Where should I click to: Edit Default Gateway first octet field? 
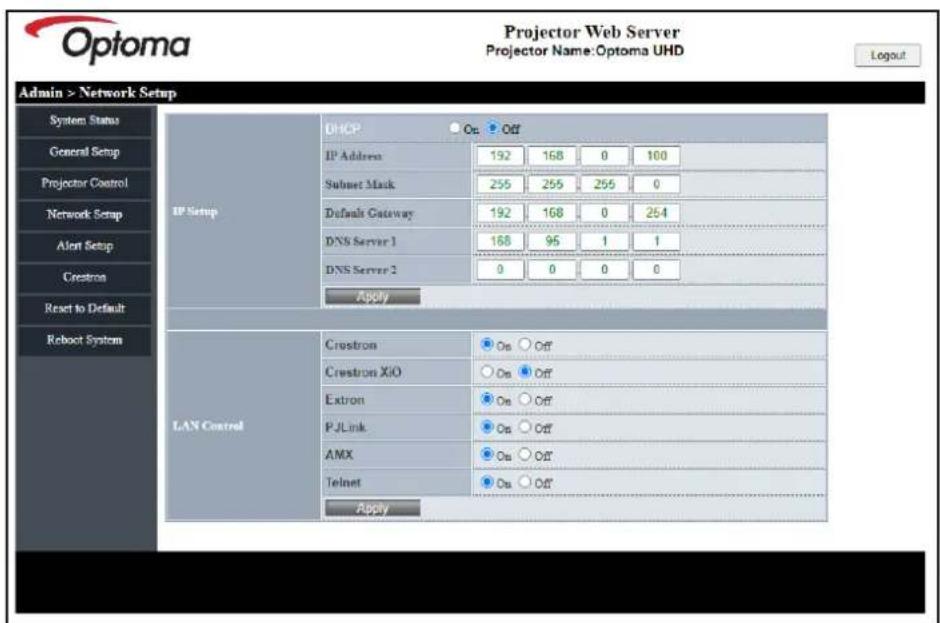point(500,213)
